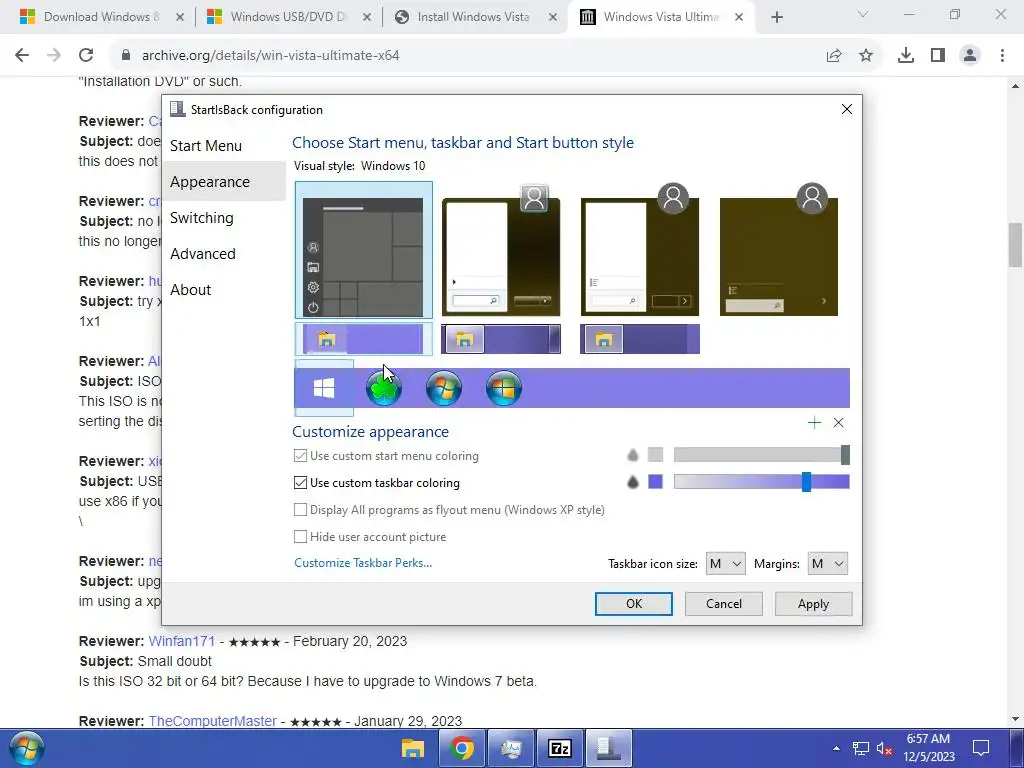Click the purple taskbar color swatch
This screenshot has width=1024, height=768.
(x=655, y=482)
